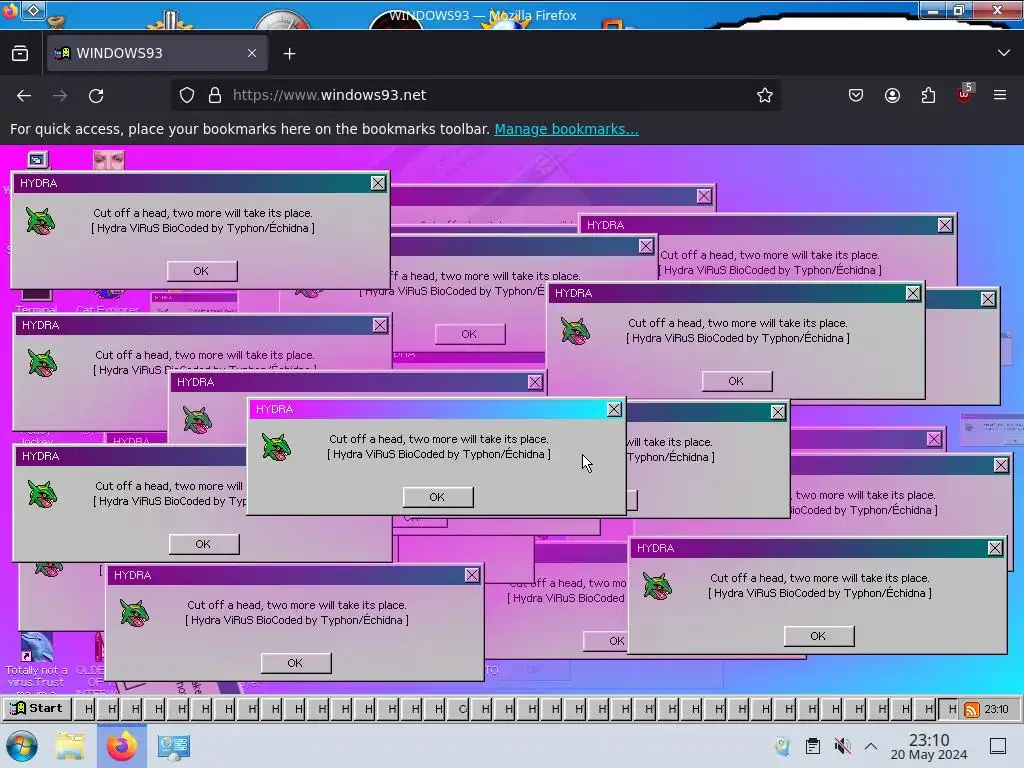Click the active HYDRA dialog's message text

click(x=439, y=447)
